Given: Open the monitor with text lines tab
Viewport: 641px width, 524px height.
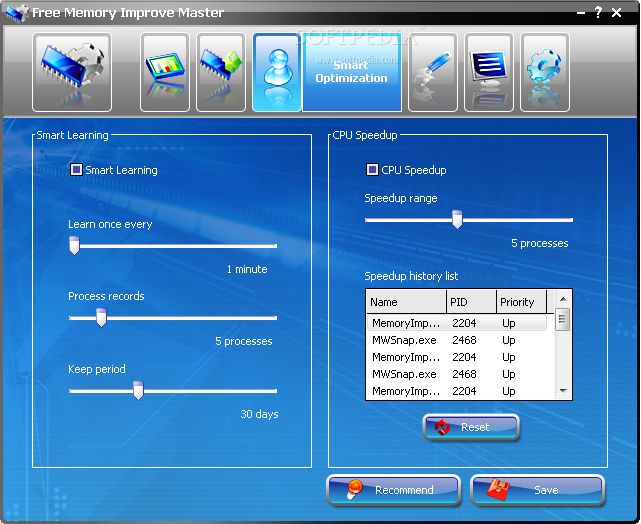Looking at the screenshot, I should tap(489, 72).
